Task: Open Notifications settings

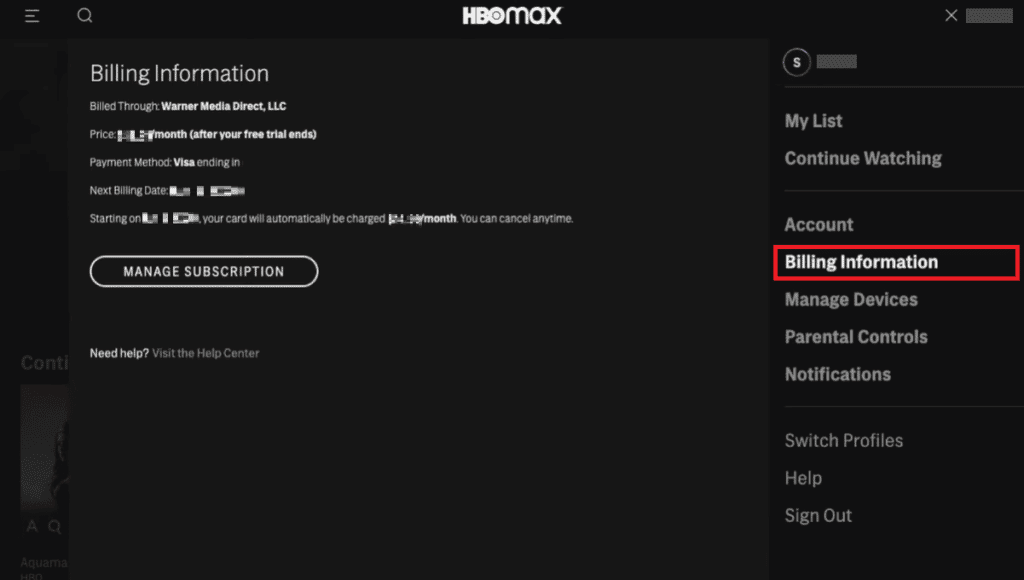Action: click(837, 374)
